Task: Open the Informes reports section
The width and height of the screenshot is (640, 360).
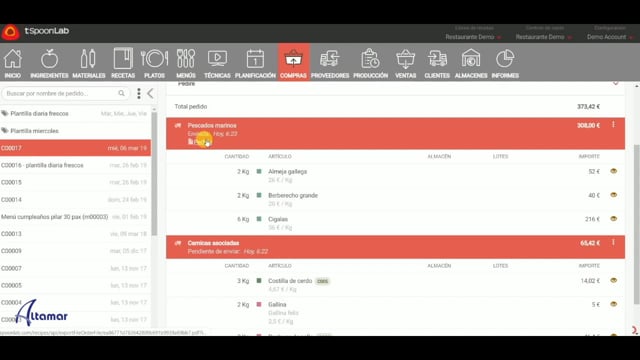Action: (x=505, y=63)
